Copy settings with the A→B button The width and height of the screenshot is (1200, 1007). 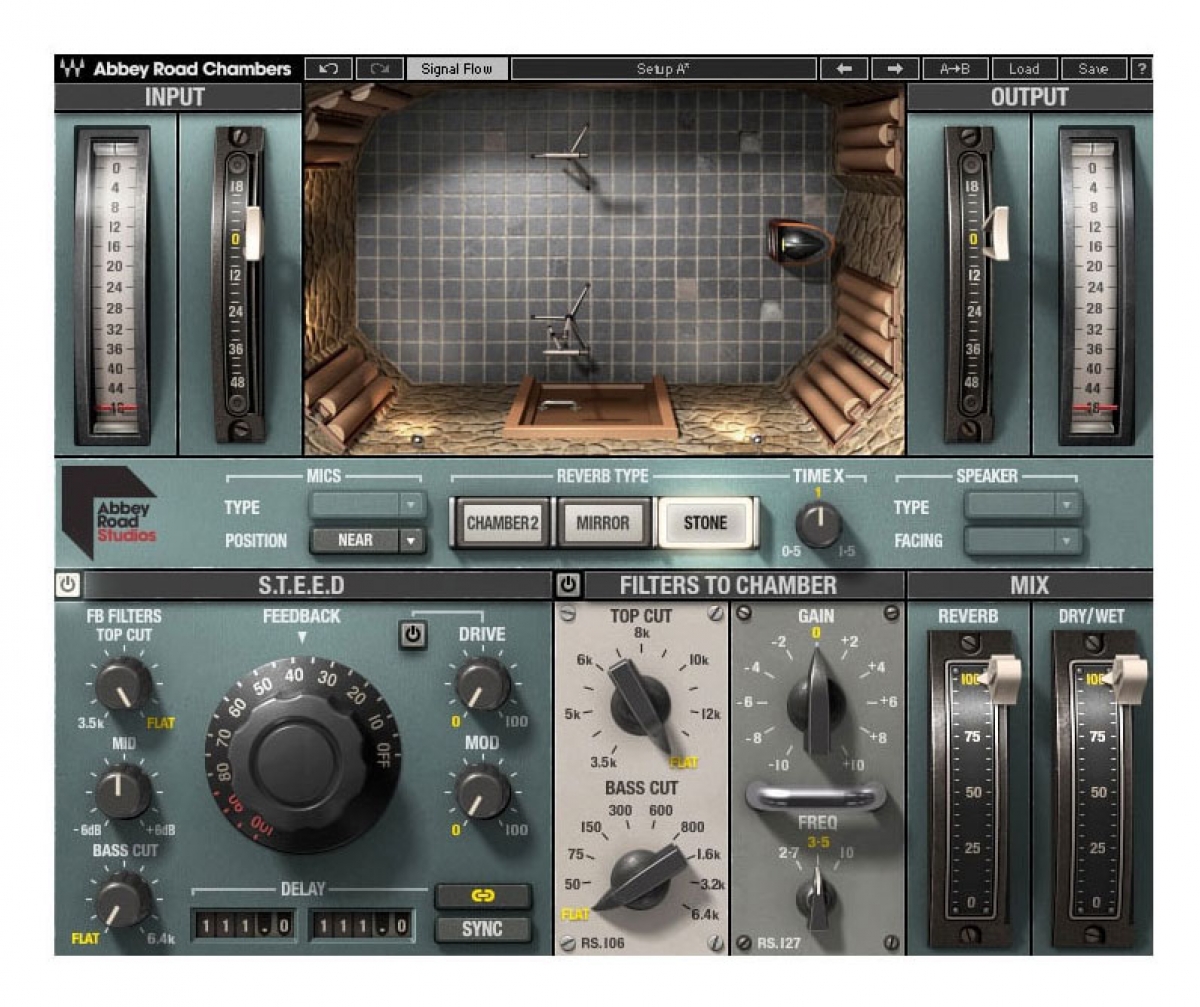click(x=955, y=69)
